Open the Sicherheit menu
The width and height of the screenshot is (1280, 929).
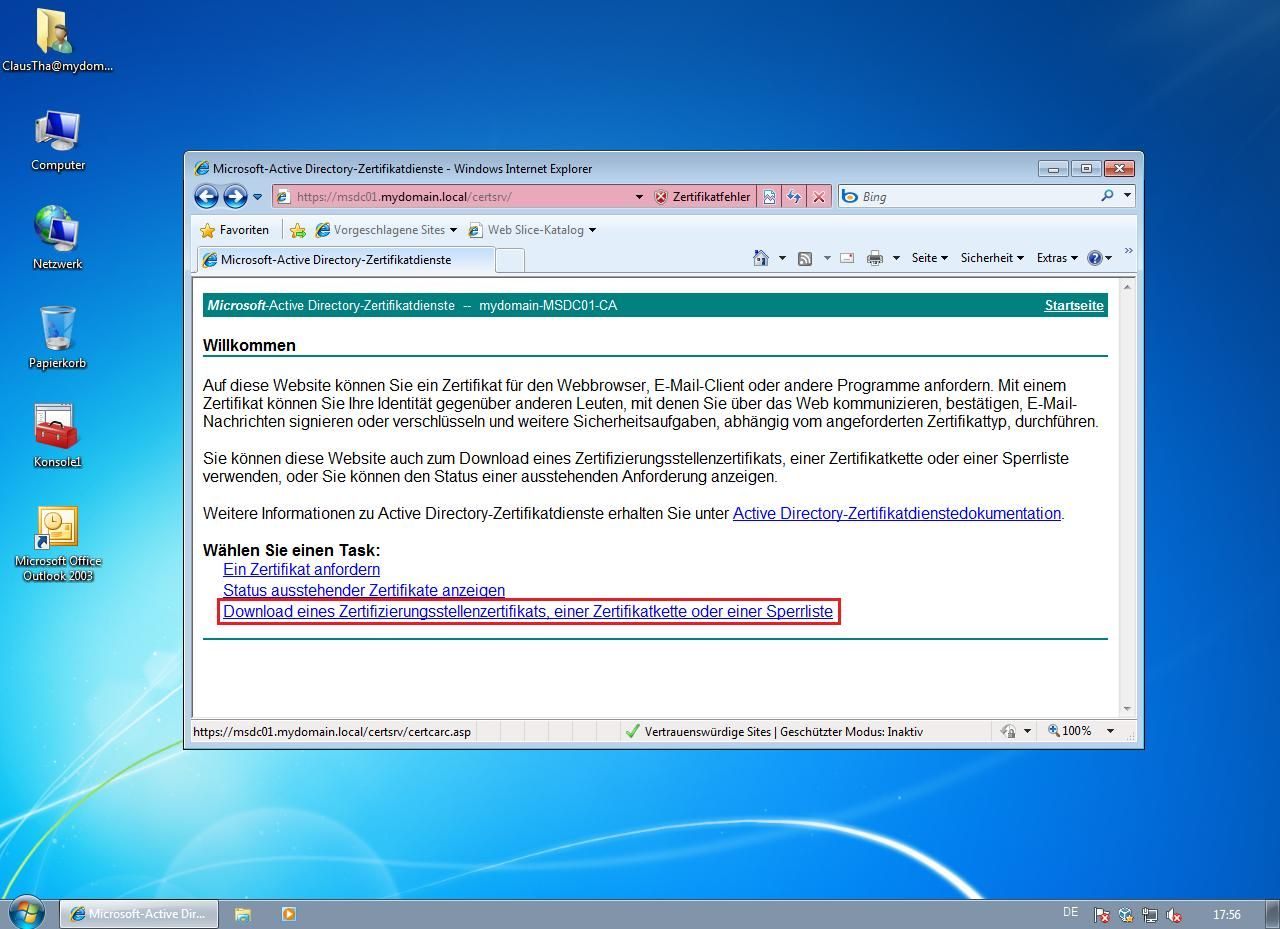pyautogui.click(x=992, y=258)
